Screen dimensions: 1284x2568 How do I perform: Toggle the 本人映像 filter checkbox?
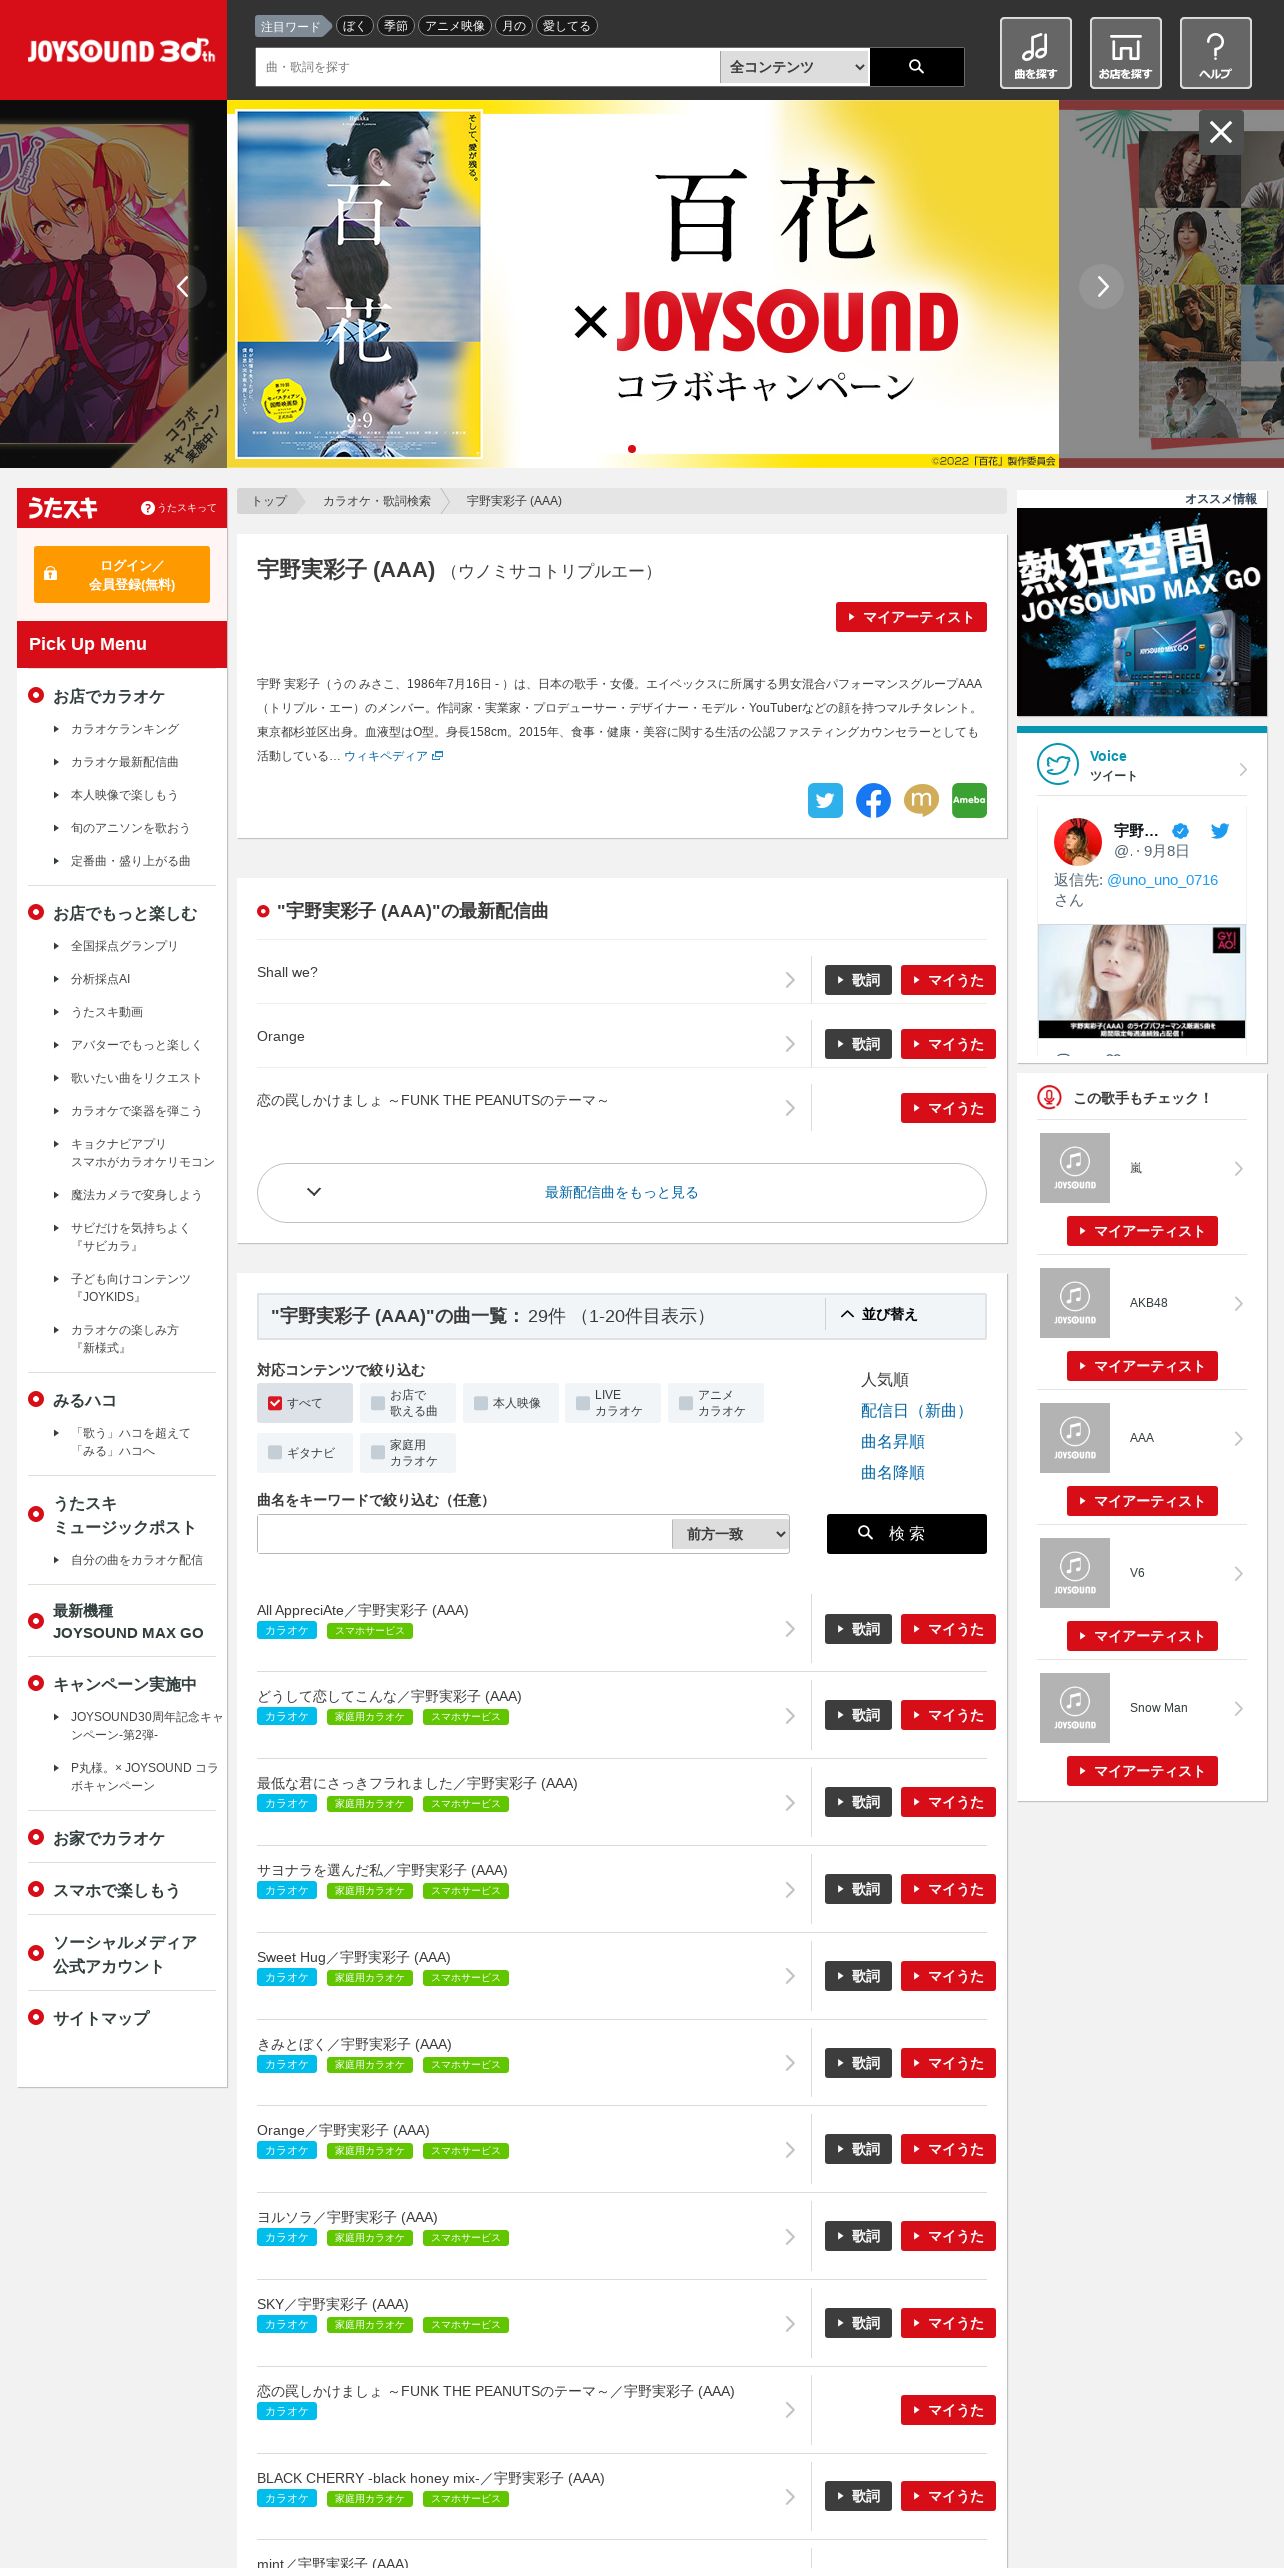pyautogui.click(x=481, y=1403)
